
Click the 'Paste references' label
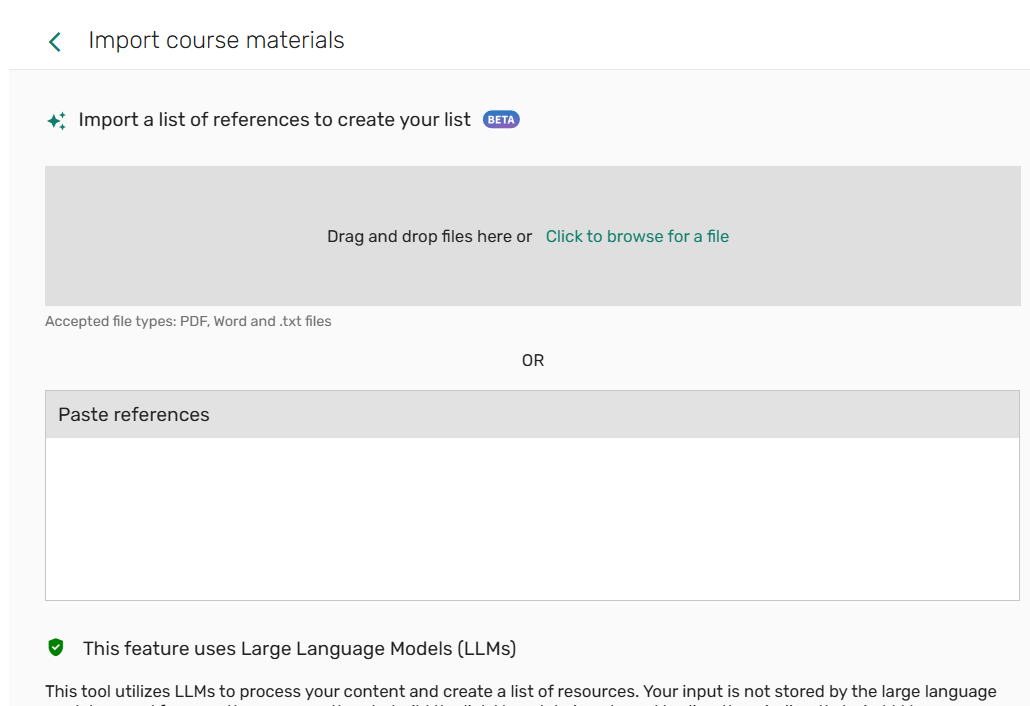point(134,414)
